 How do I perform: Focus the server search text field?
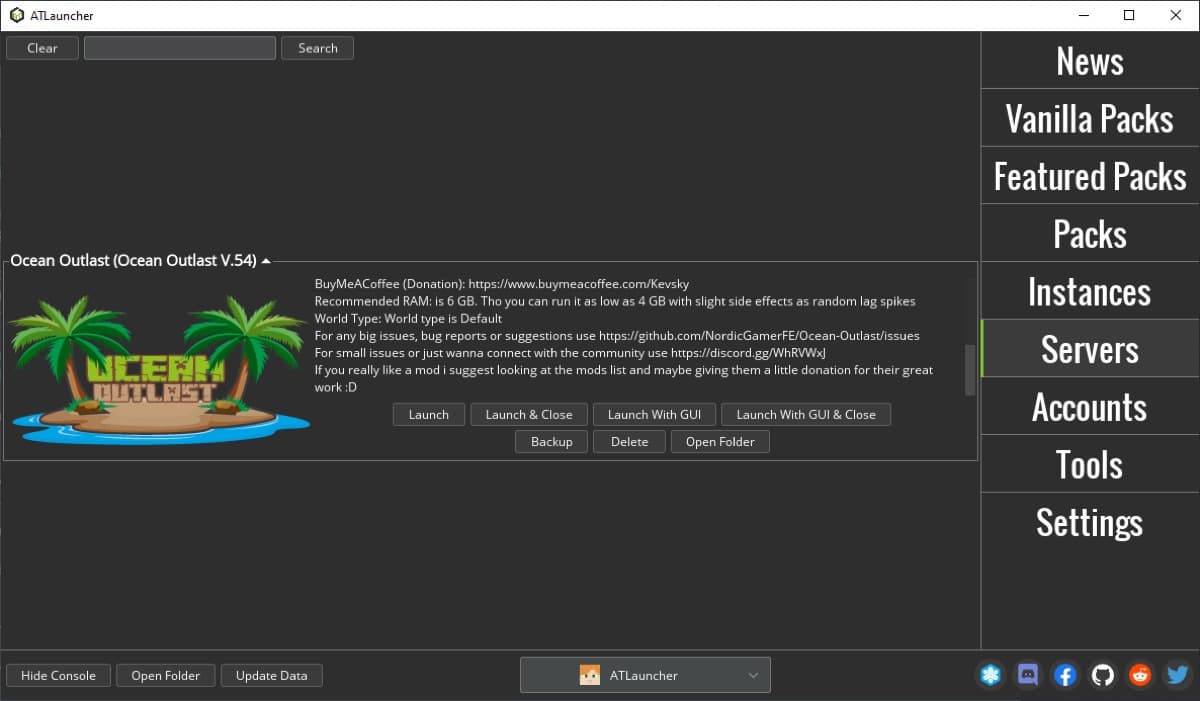180,48
